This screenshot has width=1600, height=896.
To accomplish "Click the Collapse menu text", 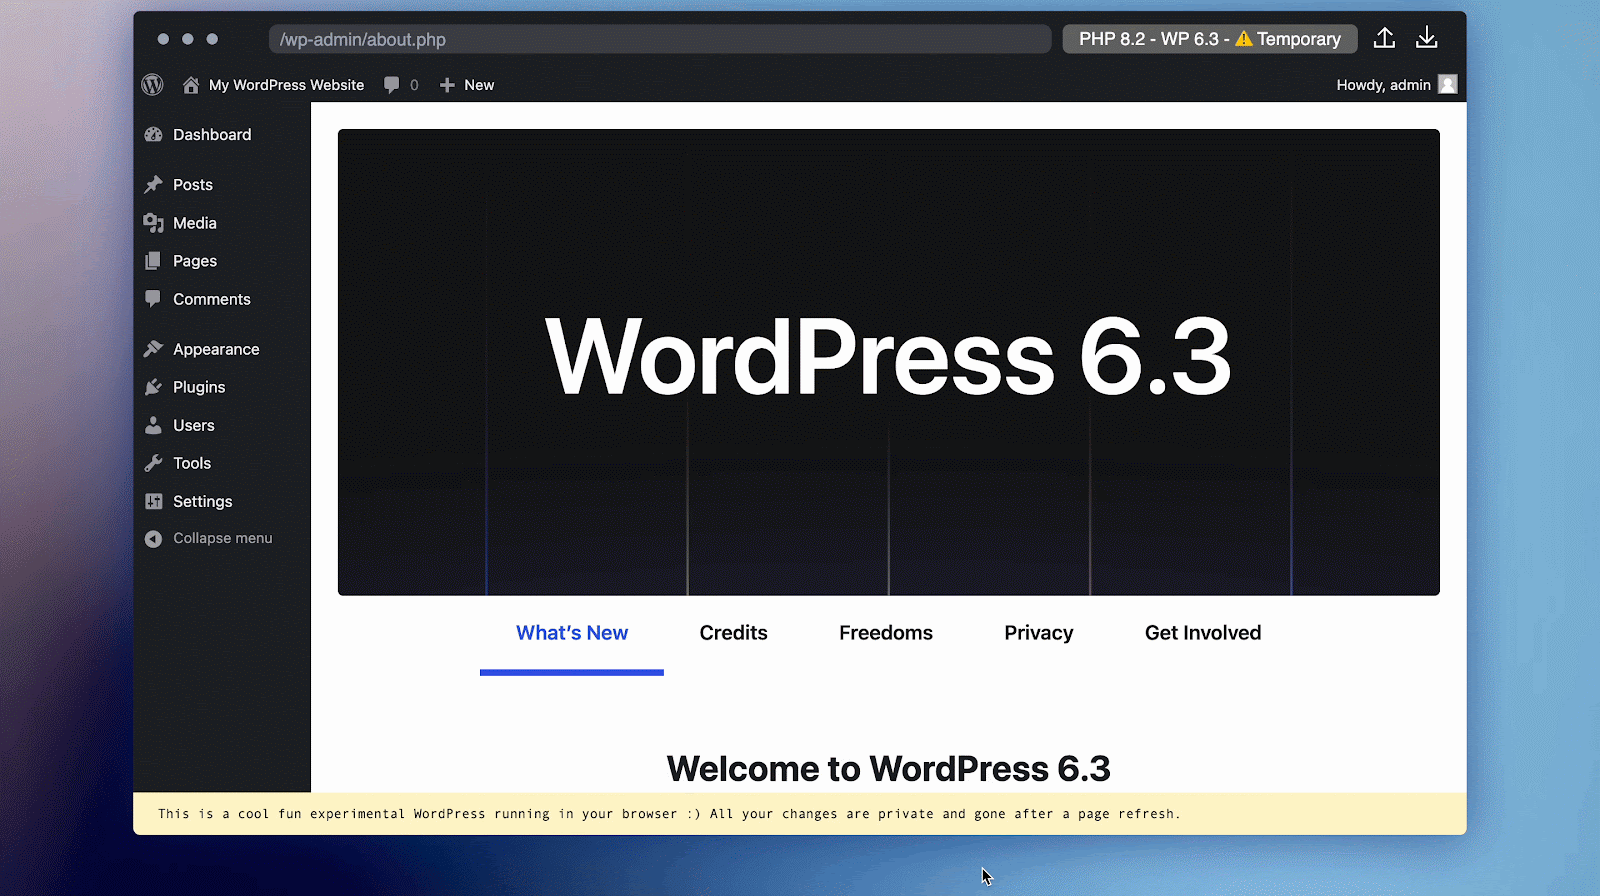I will [x=222, y=538].
